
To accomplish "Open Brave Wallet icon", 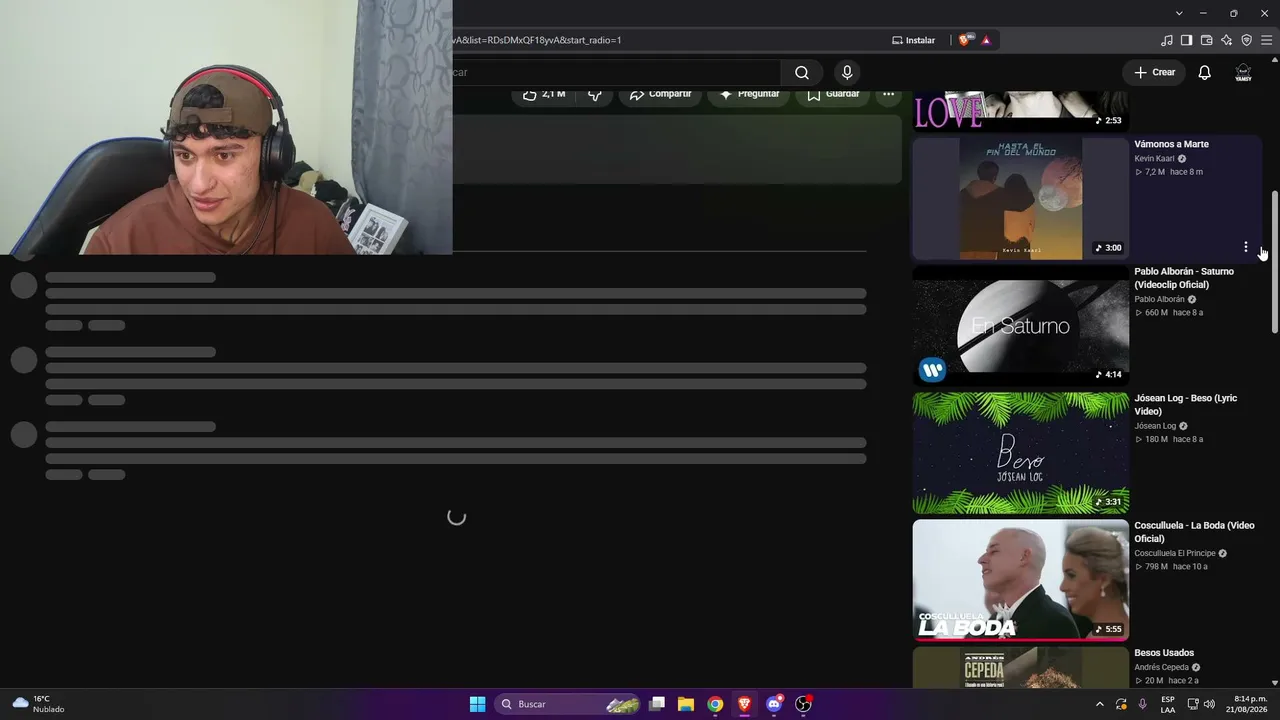I will 1207,40.
